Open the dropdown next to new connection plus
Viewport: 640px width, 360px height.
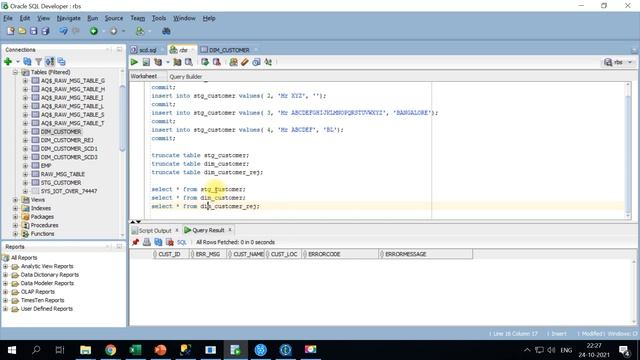click(18, 62)
